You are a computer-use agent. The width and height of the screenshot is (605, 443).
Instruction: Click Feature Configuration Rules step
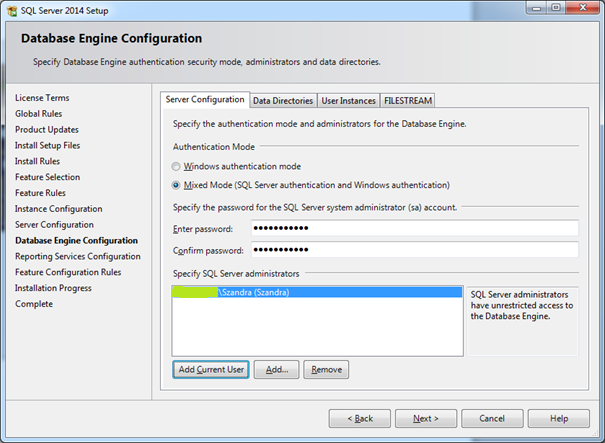tap(68, 272)
